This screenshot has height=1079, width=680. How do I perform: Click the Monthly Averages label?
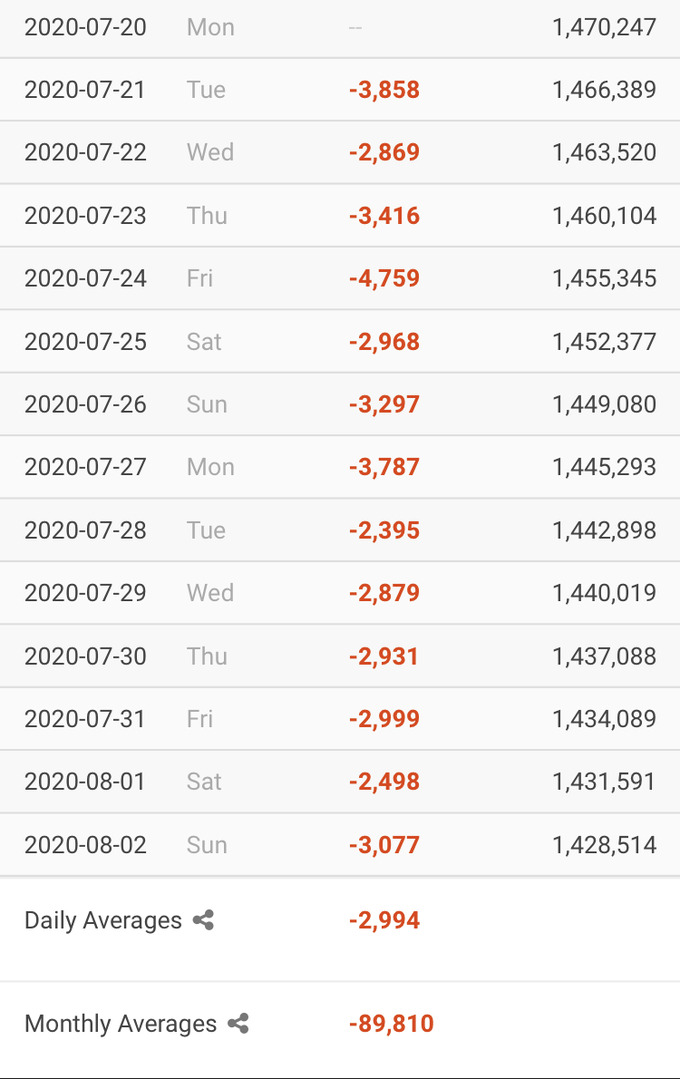[x=120, y=1024]
